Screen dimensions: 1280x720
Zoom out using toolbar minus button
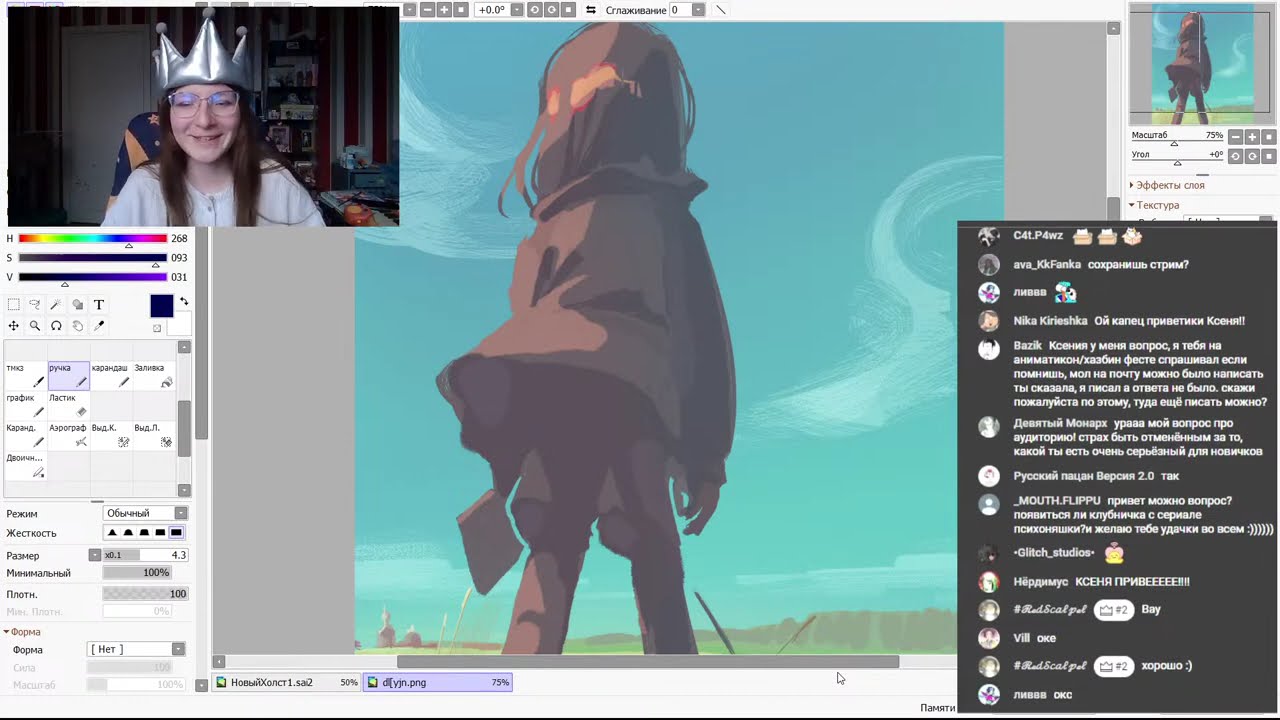(427, 10)
